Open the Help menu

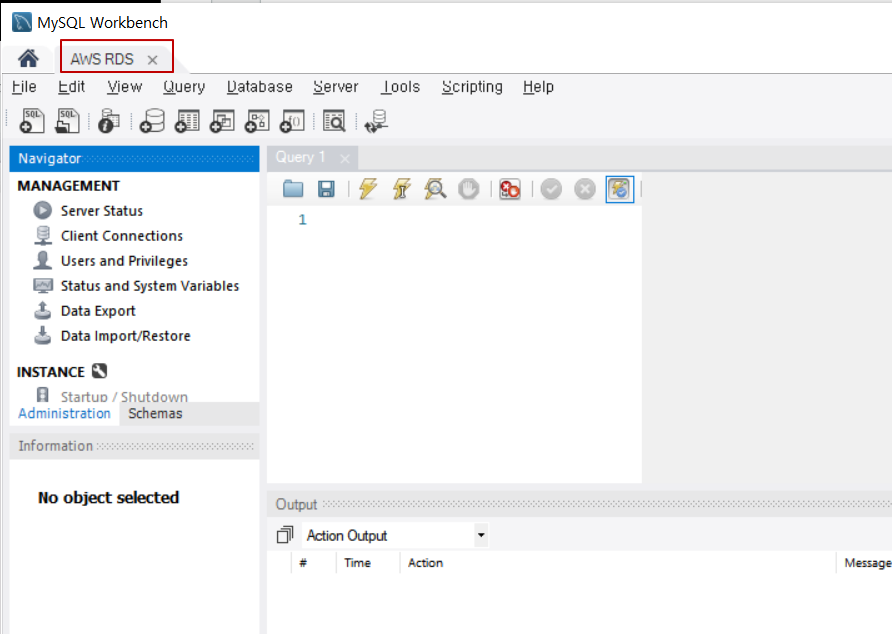pos(538,87)
